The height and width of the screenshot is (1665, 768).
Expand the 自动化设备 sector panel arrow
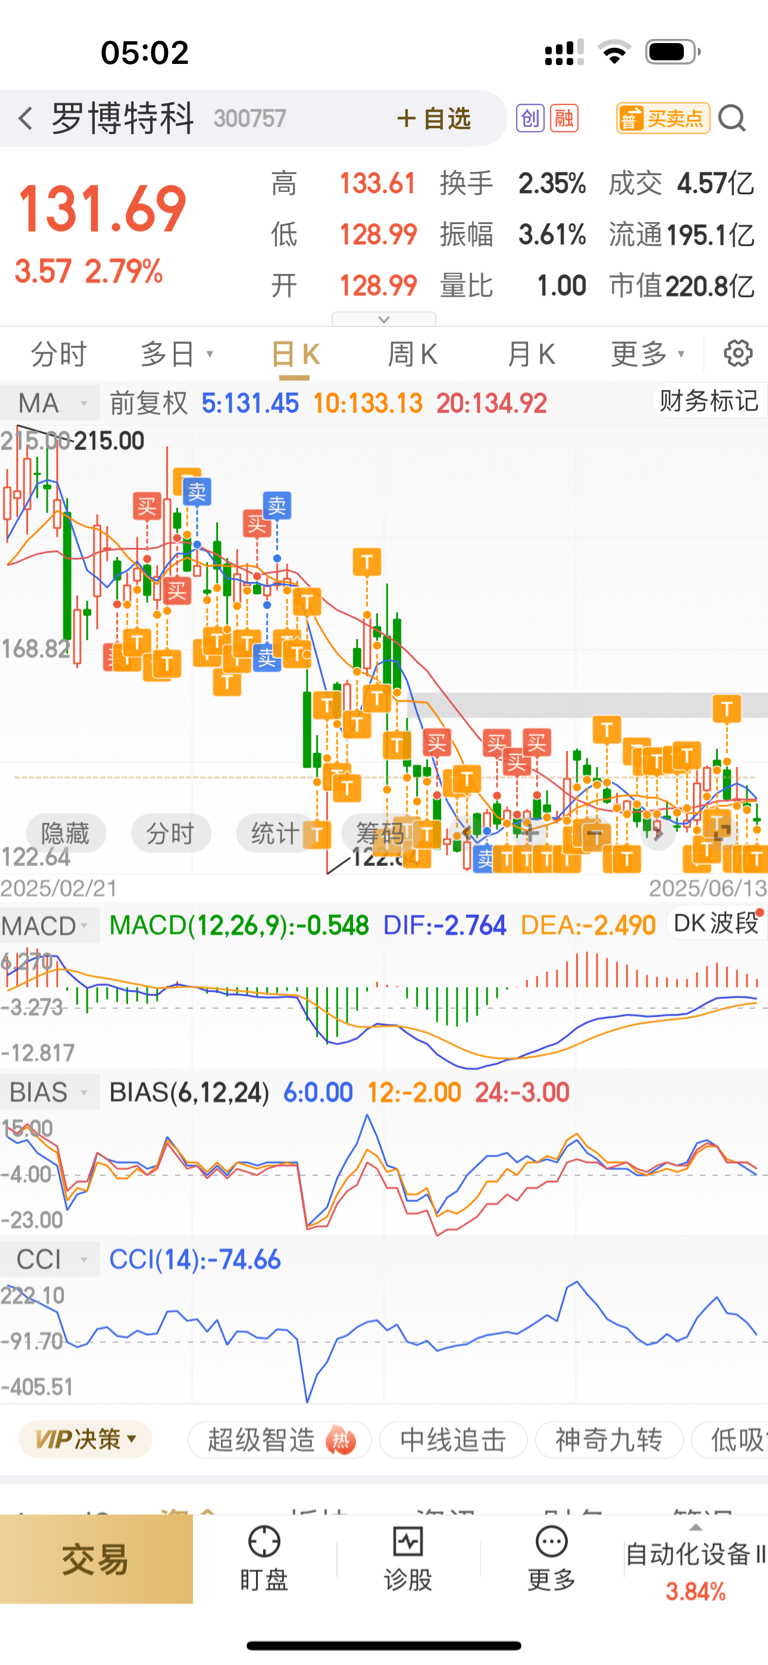(x=696, y=1527)
